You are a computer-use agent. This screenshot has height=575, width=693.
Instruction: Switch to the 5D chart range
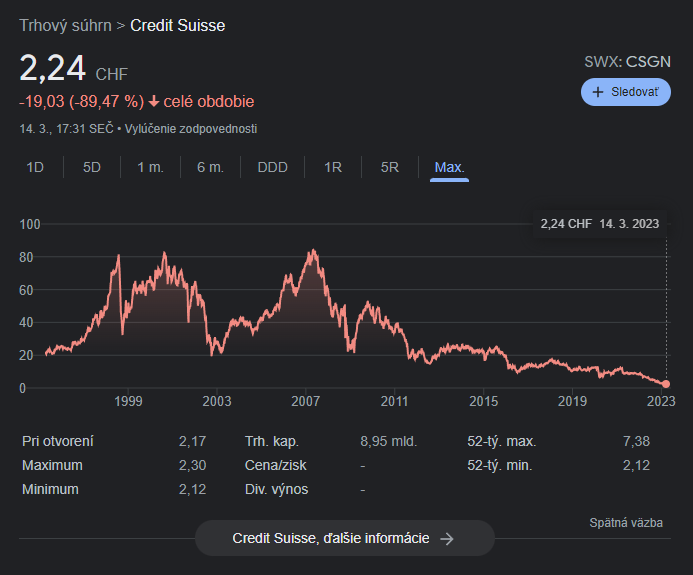click(92, 167)
